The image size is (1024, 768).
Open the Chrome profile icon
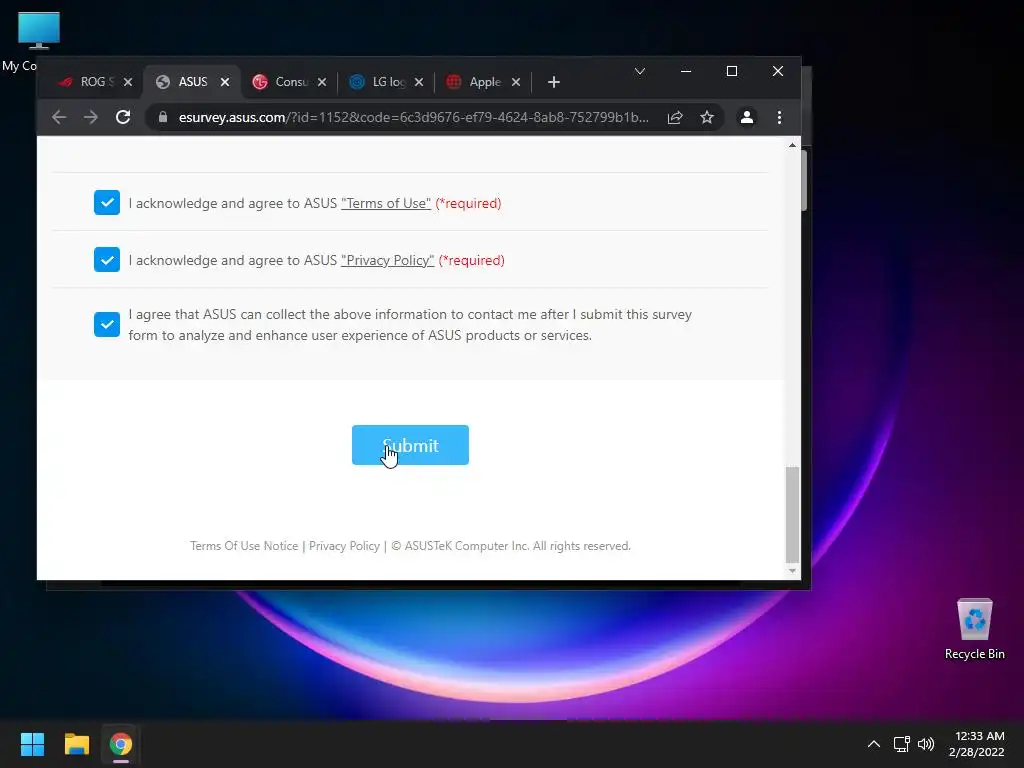pyautogui.click(x=746, y=117)
